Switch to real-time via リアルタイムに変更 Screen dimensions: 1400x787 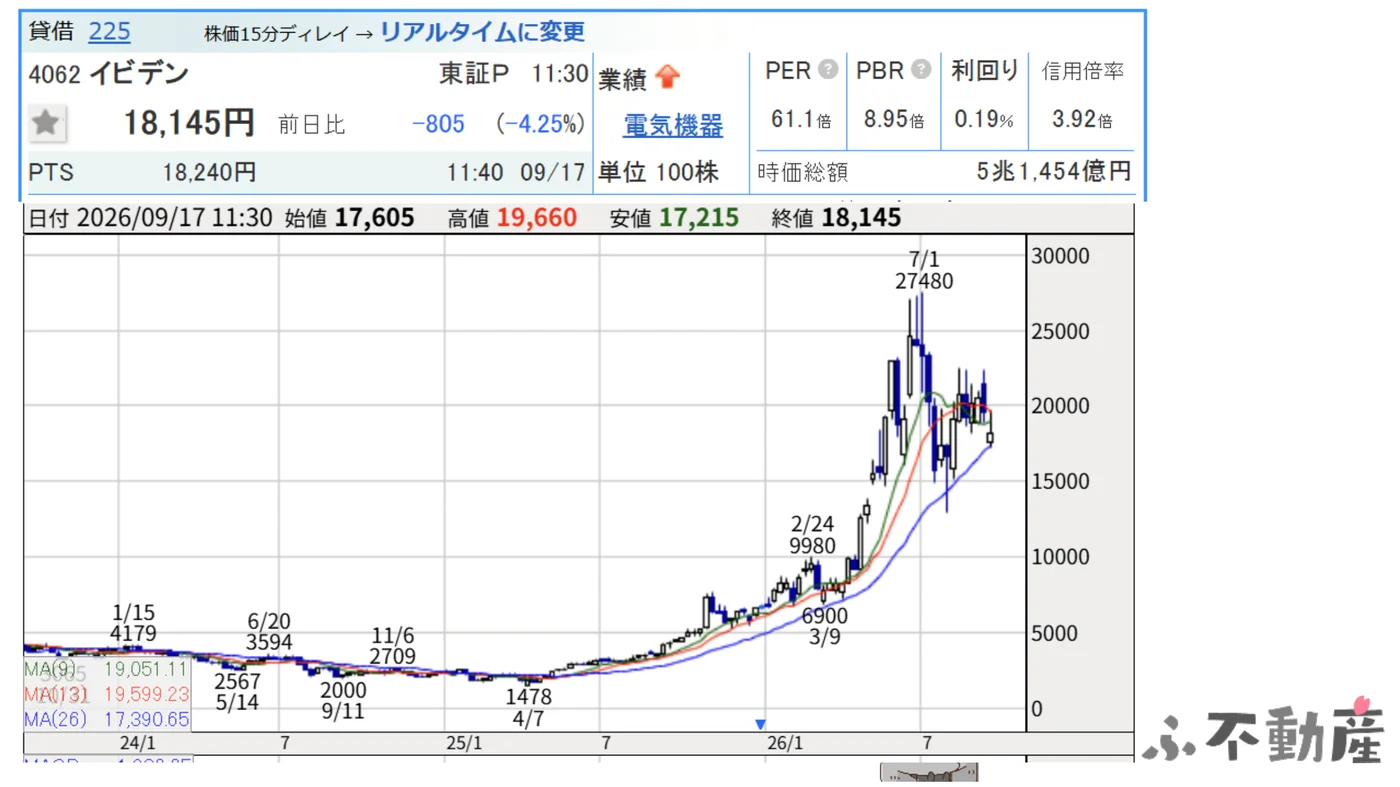pos(482,31)
